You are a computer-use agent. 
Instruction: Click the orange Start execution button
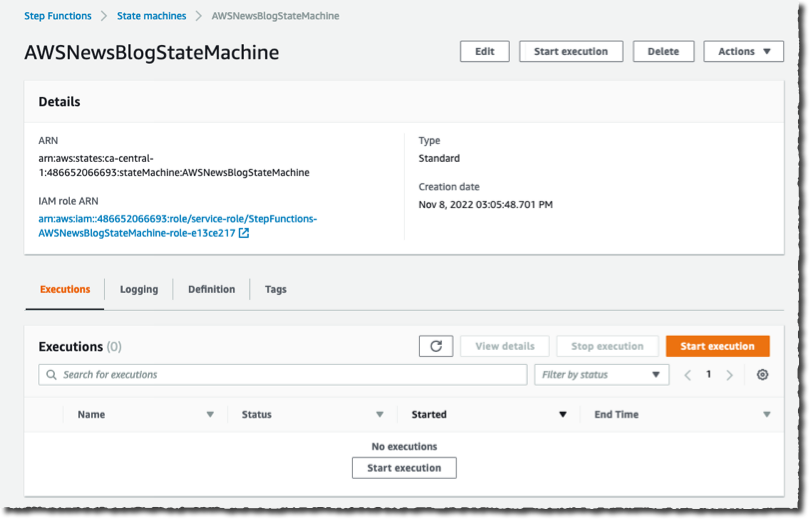[x=718, y=346]
